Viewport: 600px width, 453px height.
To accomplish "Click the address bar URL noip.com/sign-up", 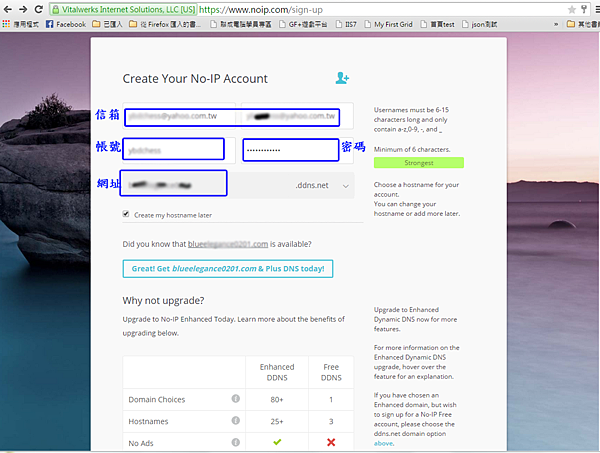I will (x=260, y=10).
